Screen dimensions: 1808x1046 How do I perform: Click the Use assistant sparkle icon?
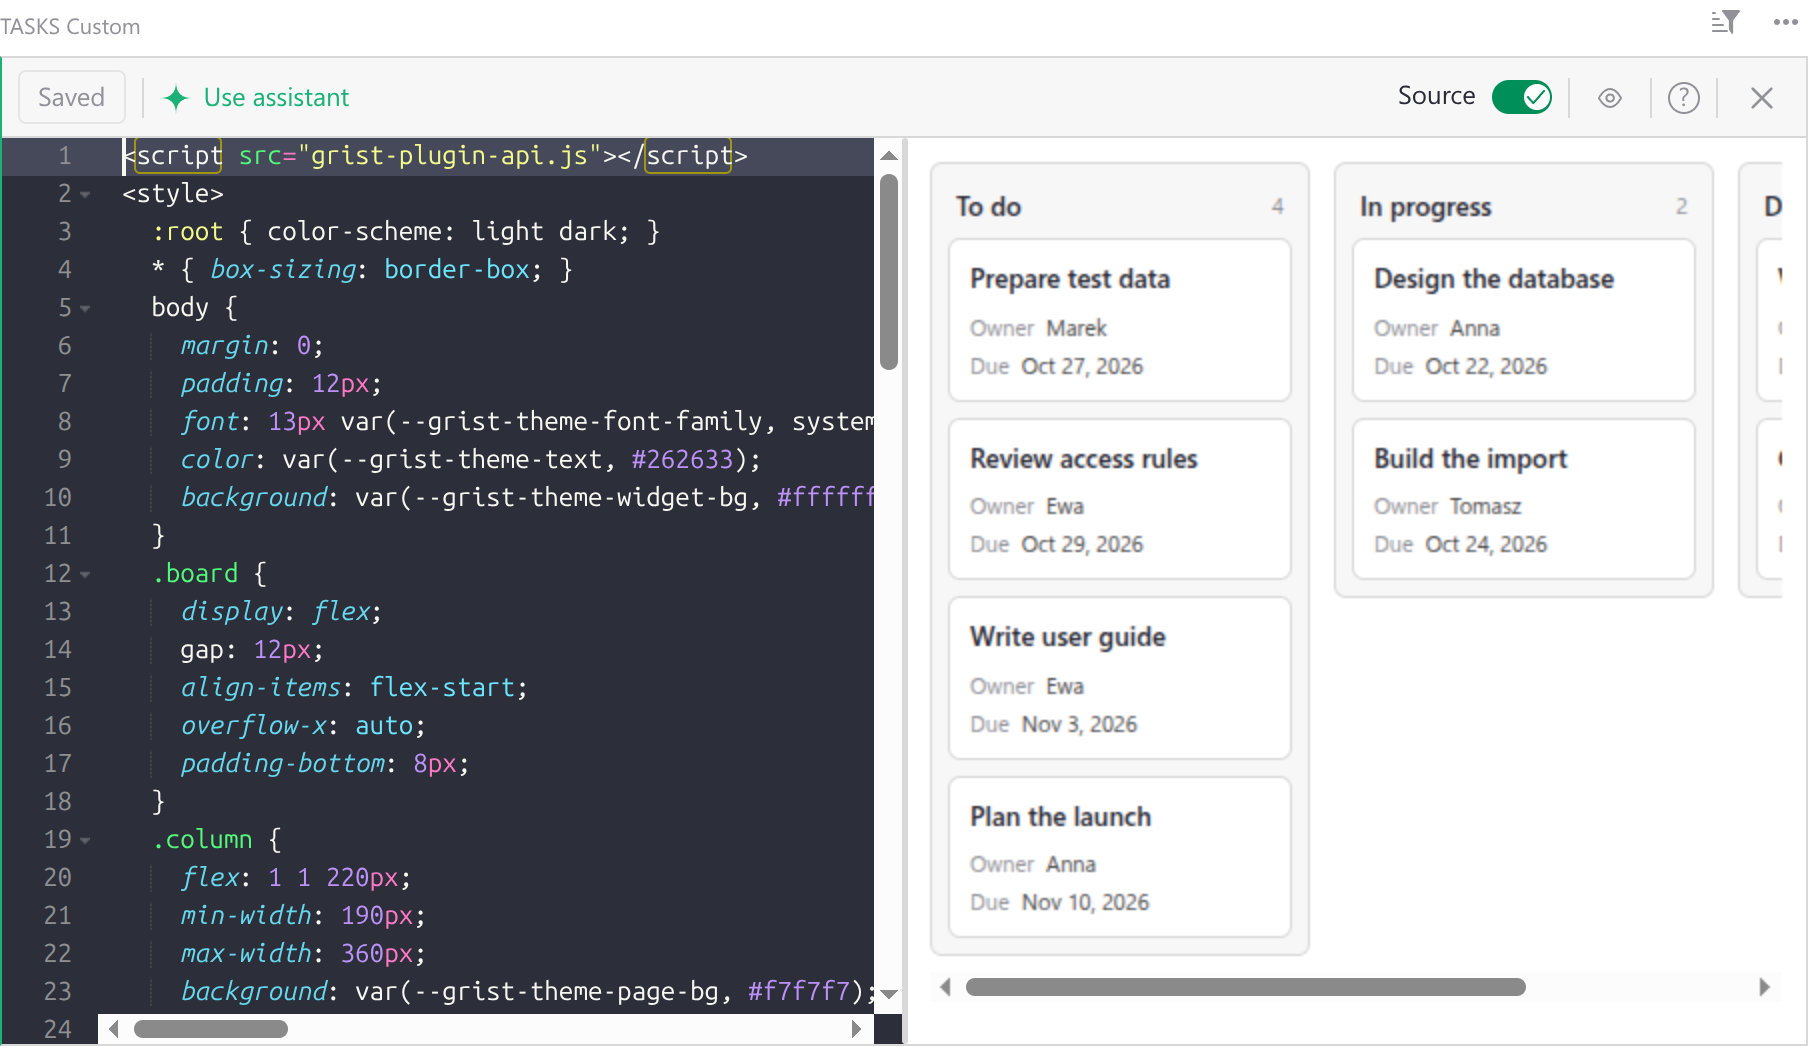coord(176,97)
